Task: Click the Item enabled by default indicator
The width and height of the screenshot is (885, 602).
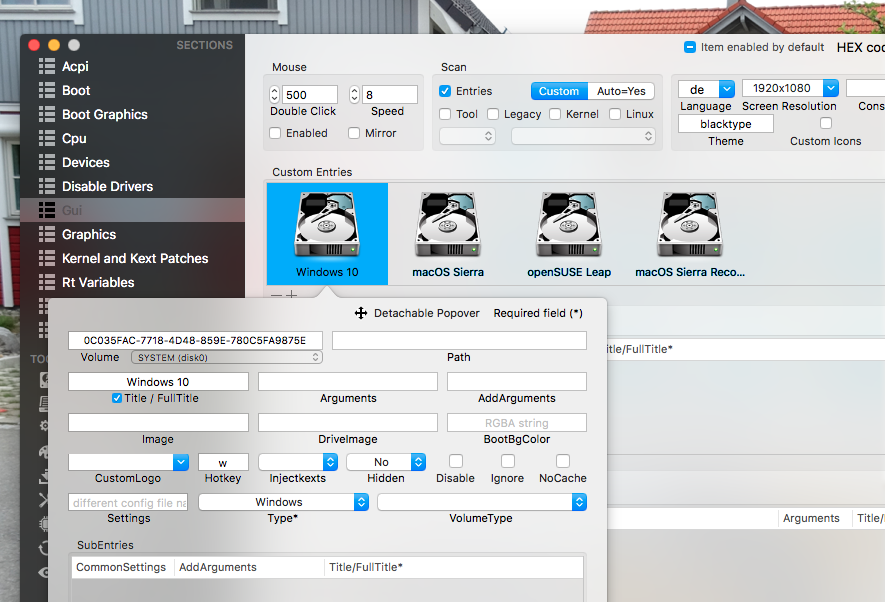Action: [x=690, y=47]
